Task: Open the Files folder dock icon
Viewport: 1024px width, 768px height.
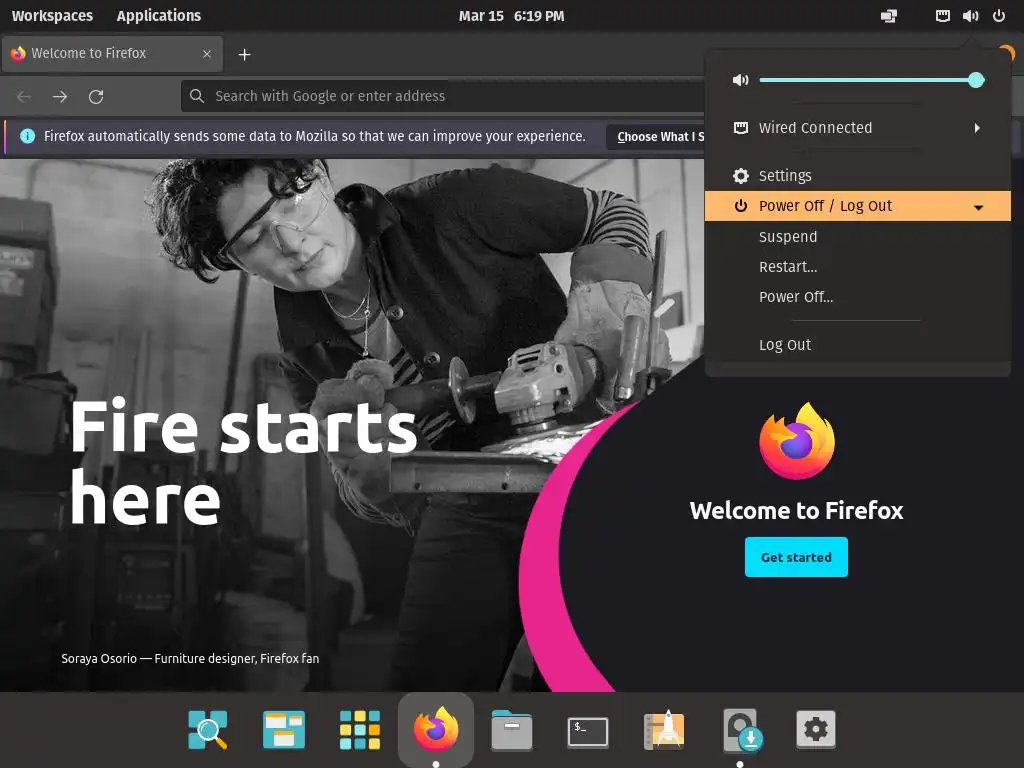Action: tap(511, 729)
